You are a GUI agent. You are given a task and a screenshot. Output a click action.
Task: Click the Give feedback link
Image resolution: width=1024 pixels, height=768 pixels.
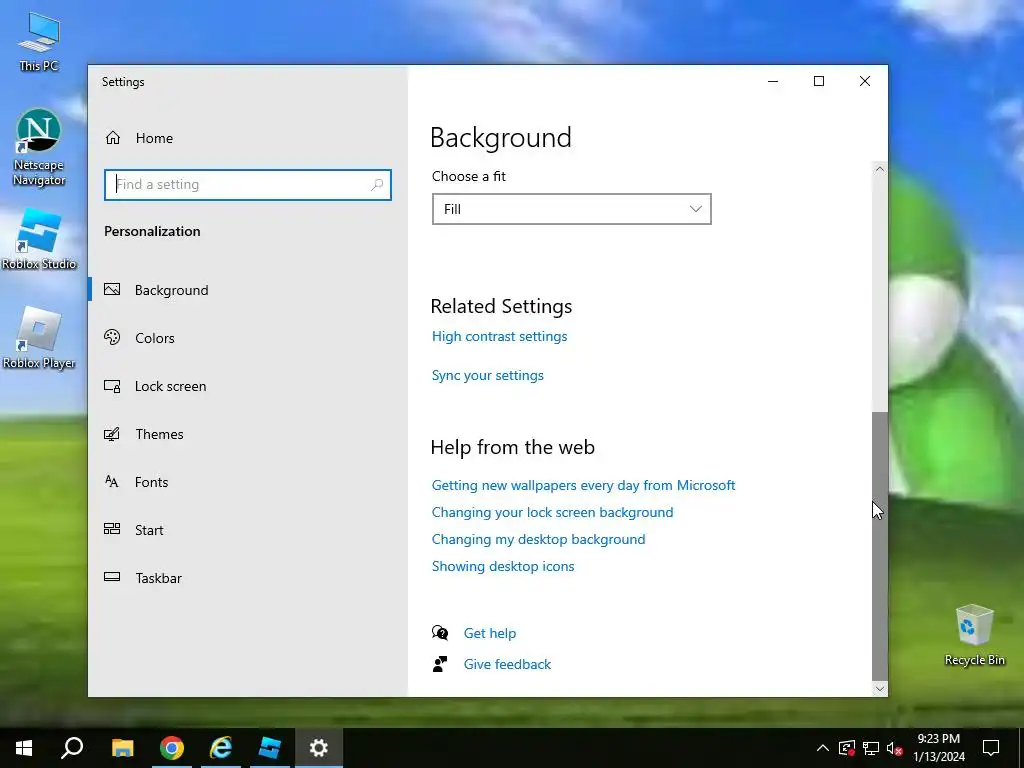coord(507,664)
